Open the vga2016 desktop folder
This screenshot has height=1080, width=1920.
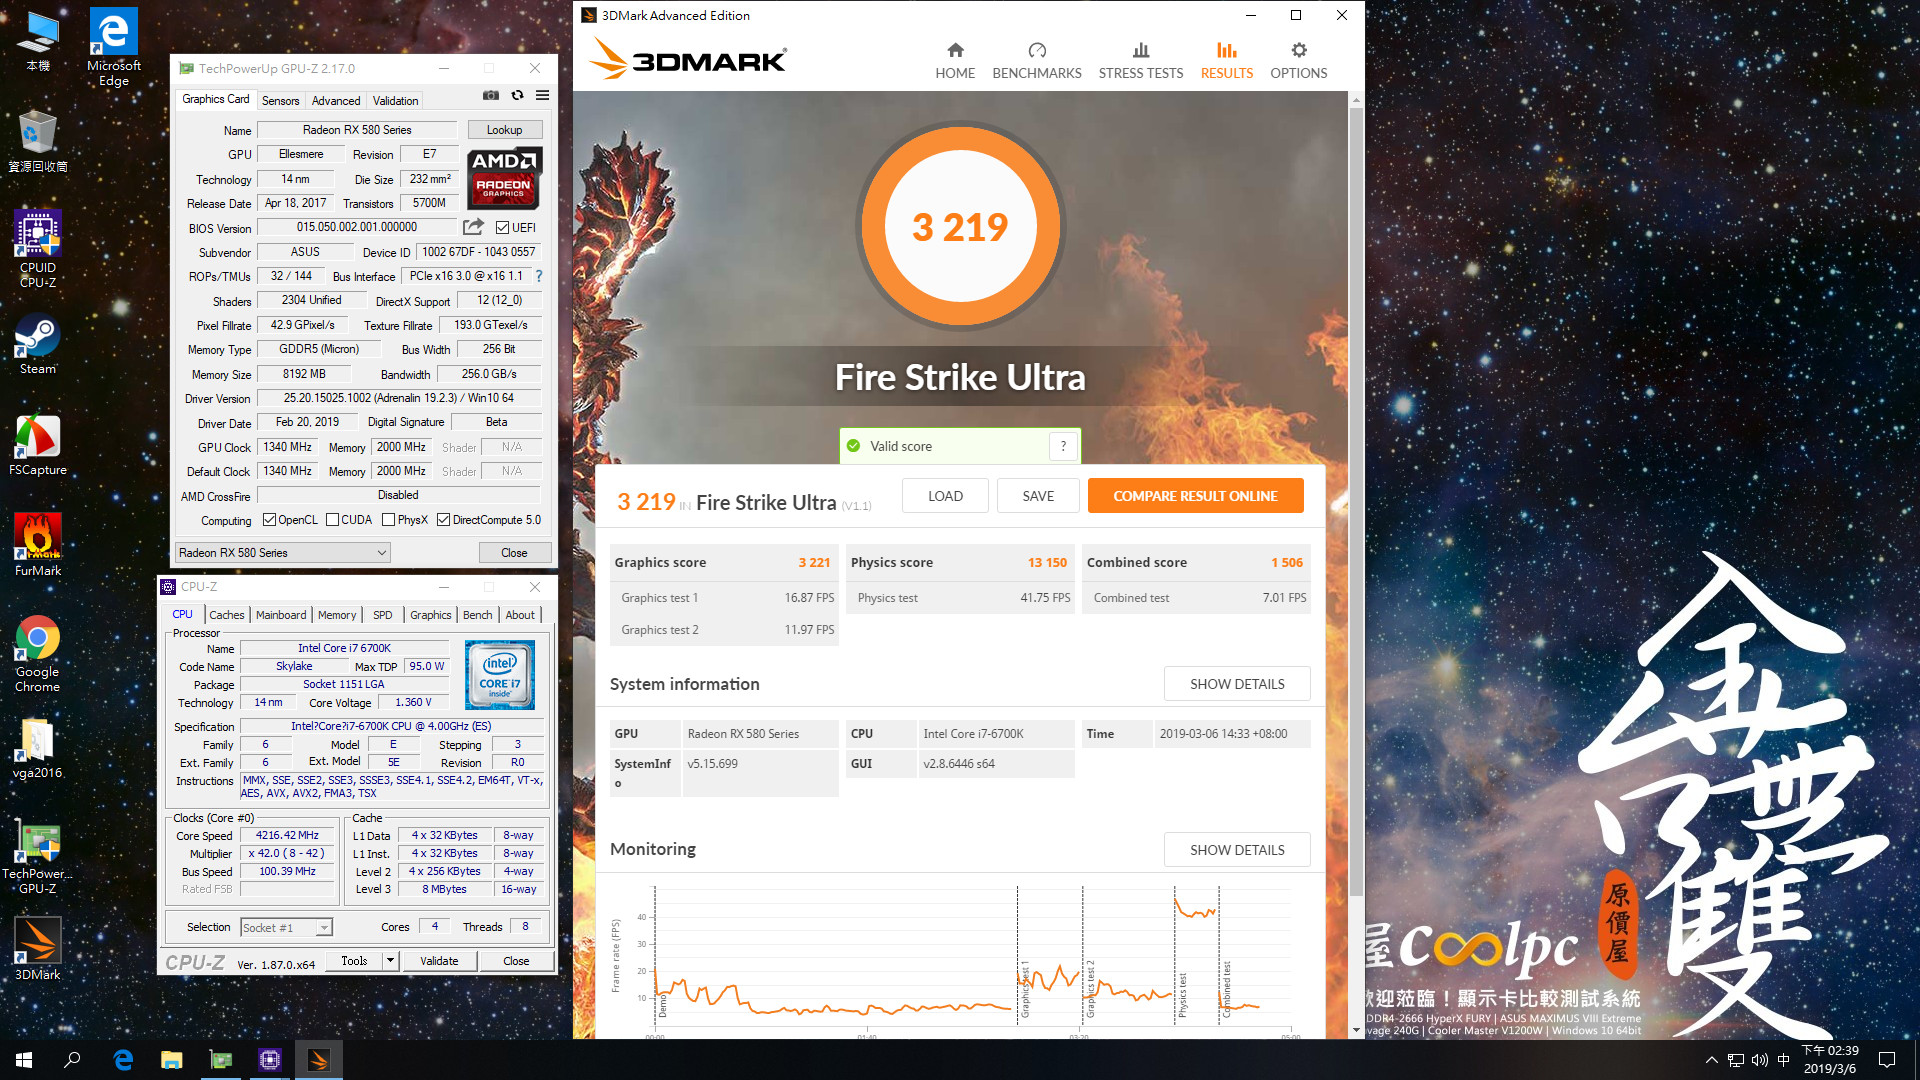coord(38,748)
